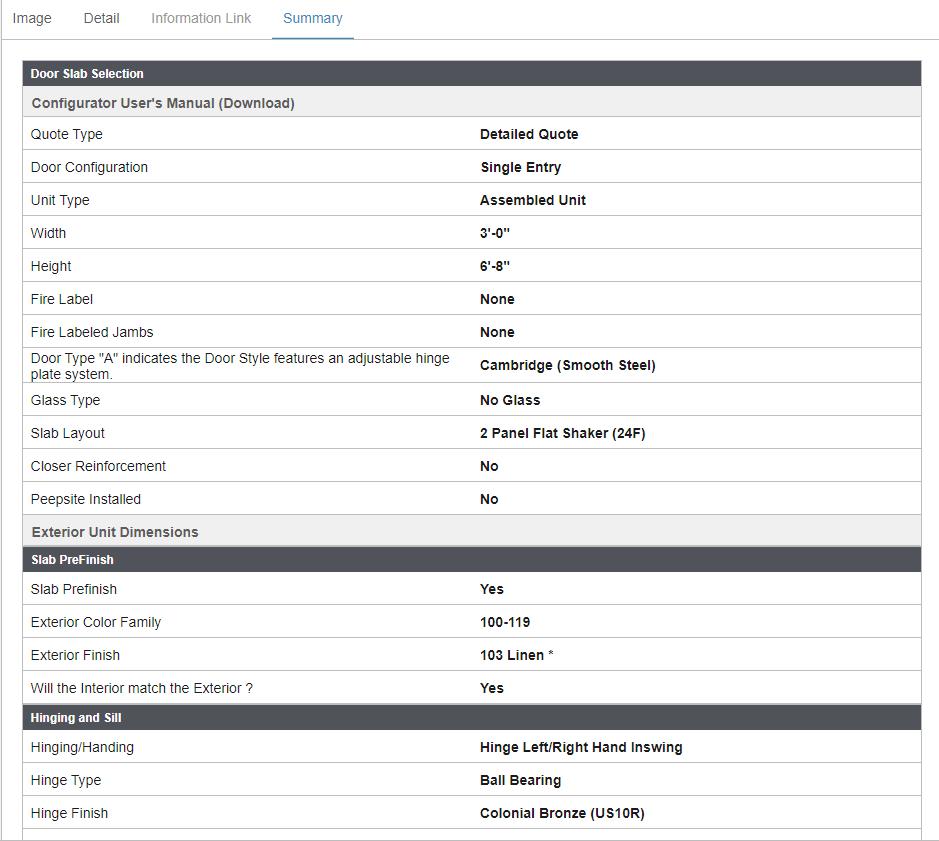The width and height of the screenshot is (939, 841).
Task: Open Configurator User's Manual download link
Action: pos(163,103)
